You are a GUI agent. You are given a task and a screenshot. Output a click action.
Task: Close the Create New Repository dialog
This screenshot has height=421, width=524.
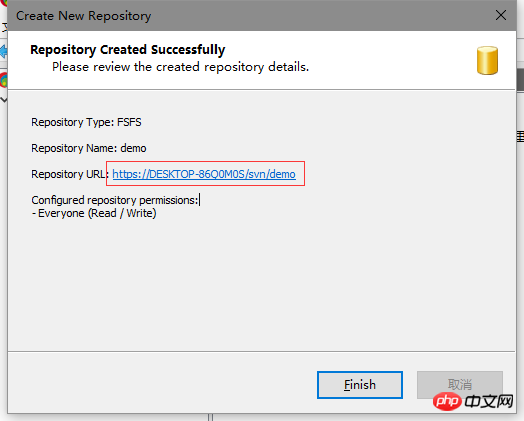coord(501,15)
